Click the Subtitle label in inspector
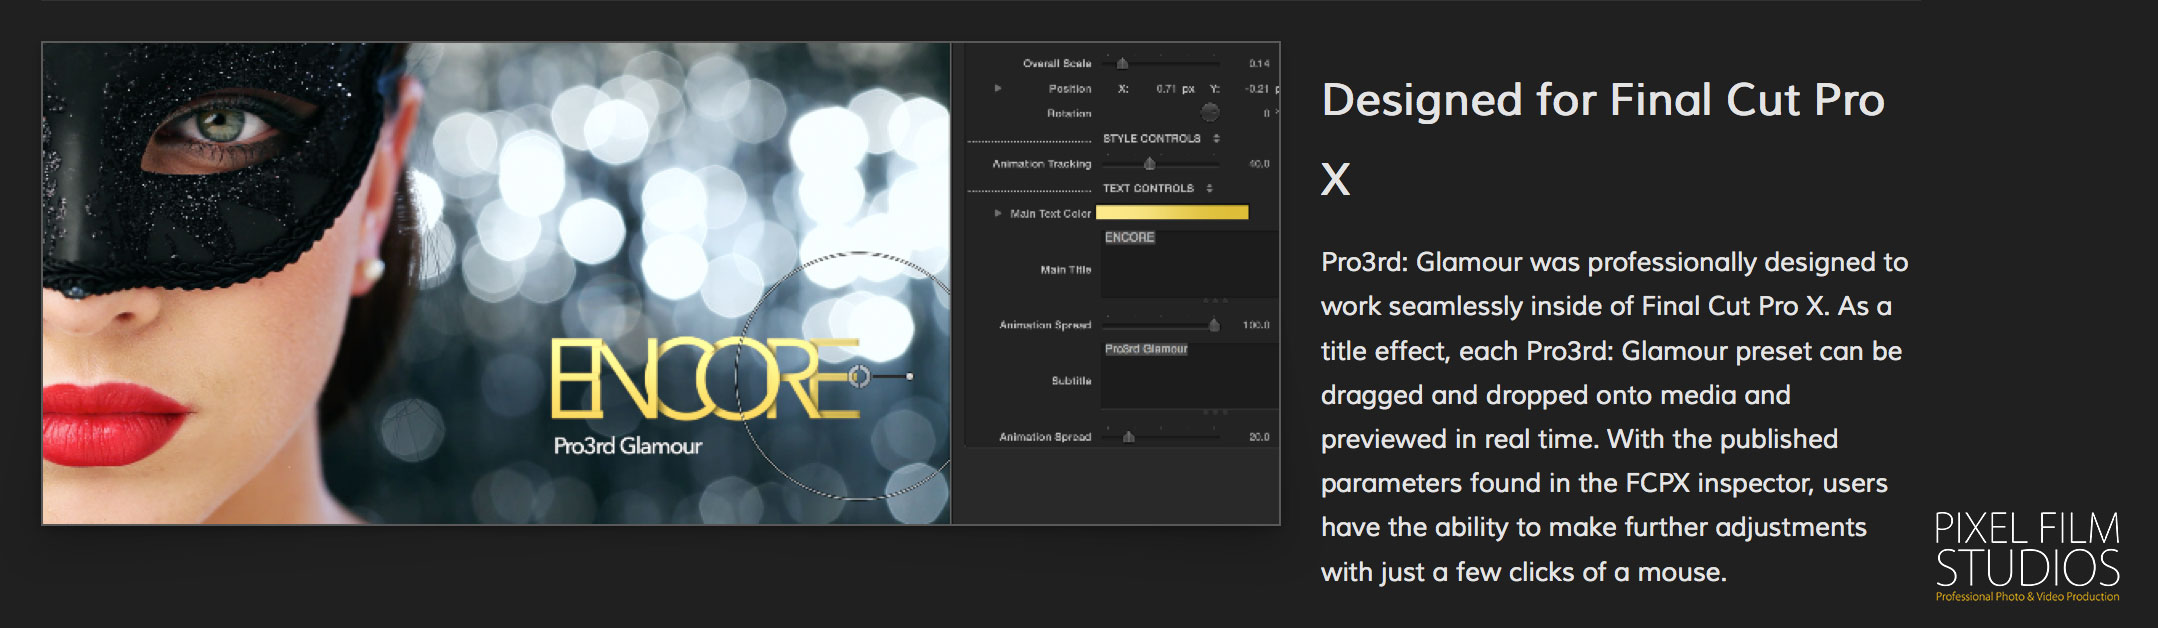The image size is (2158, 628). tap(1071, 381)
